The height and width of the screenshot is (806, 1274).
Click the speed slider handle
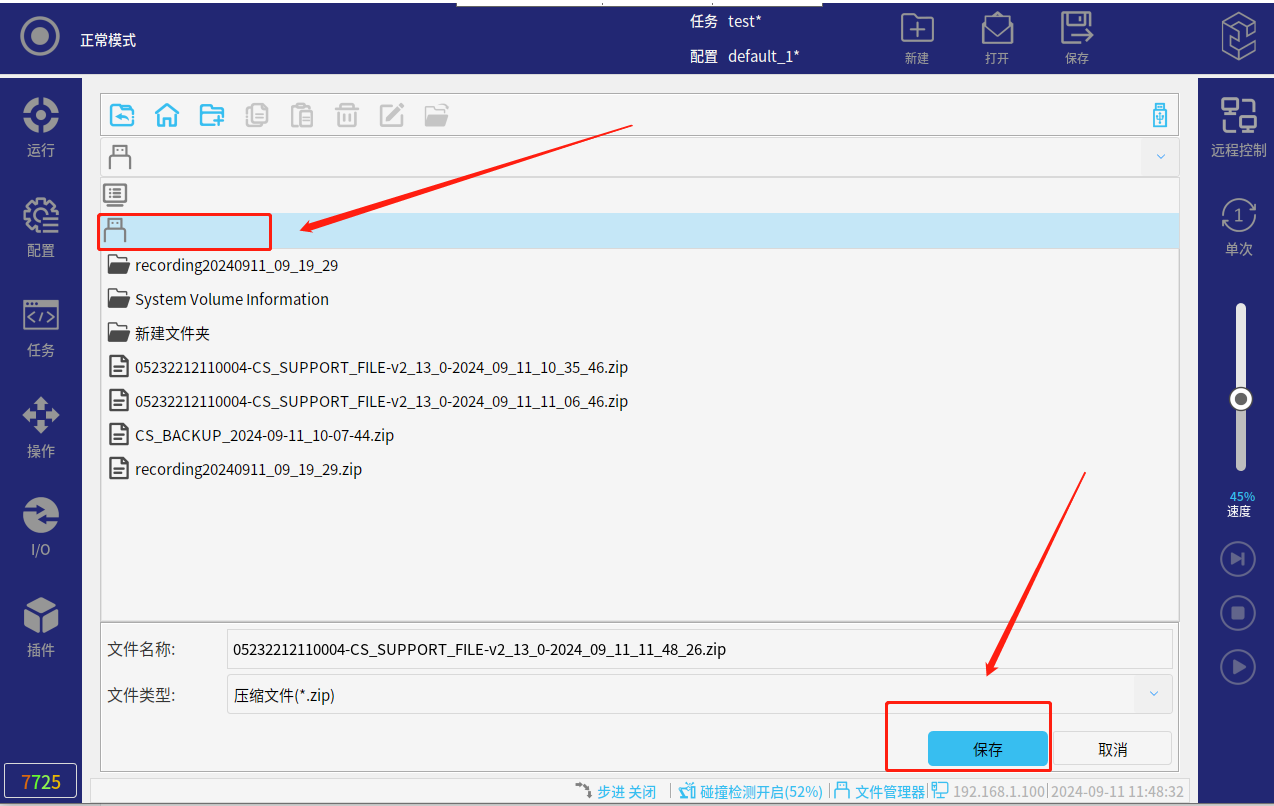click(1241, 399)
